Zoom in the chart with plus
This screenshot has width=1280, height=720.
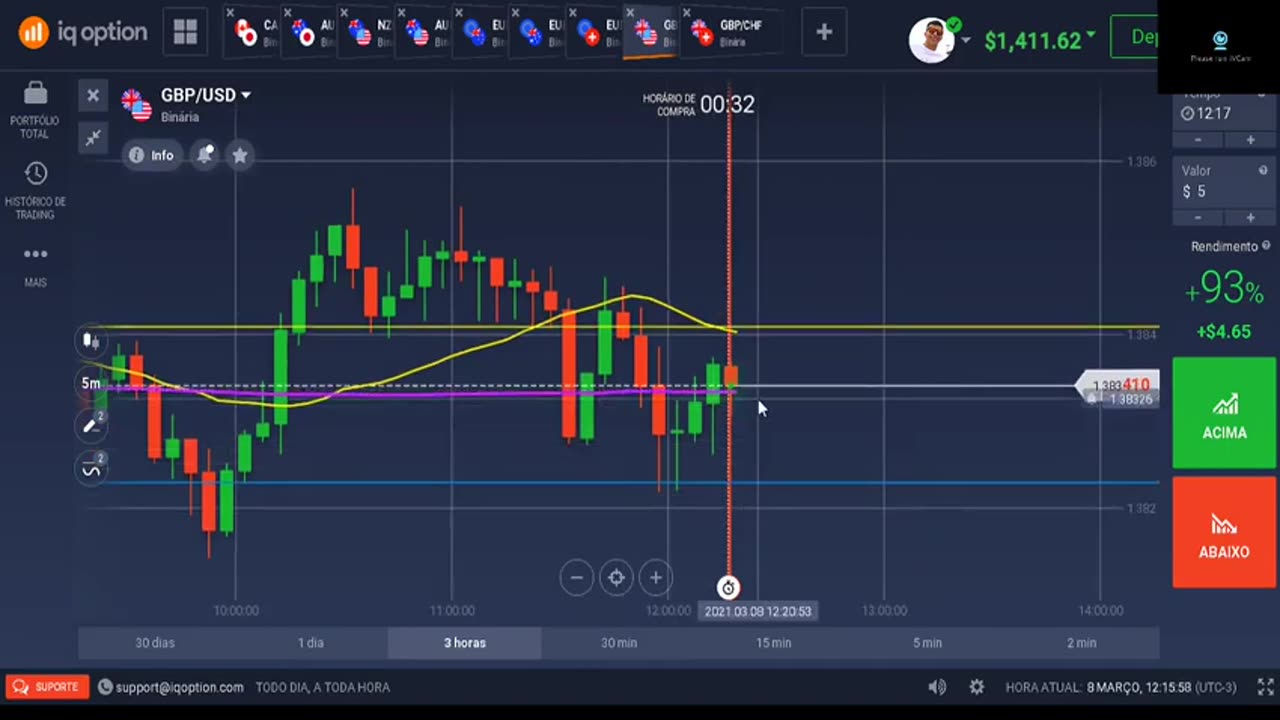tap(656, 577)
